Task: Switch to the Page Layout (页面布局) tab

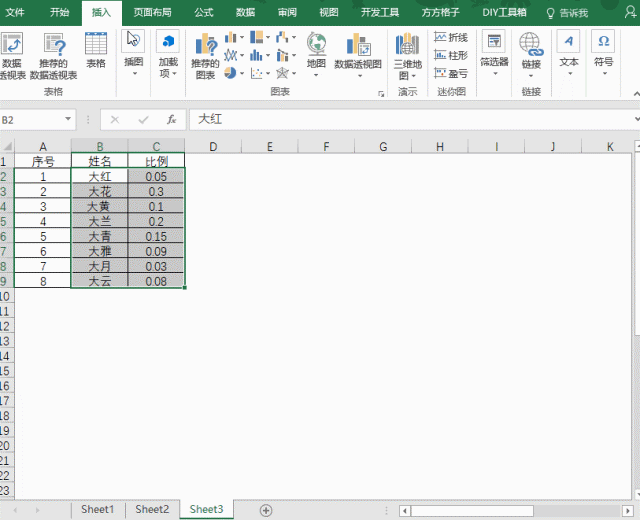Action: click(x=152, y=13)
